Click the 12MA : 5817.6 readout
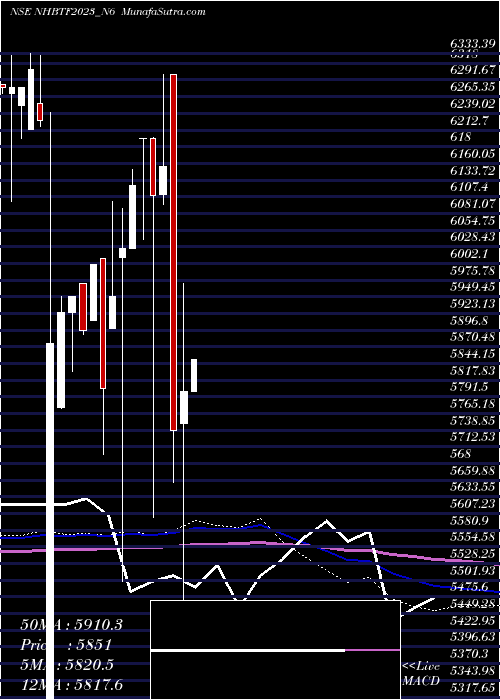 pyautogui.click(x=71, y=684)
